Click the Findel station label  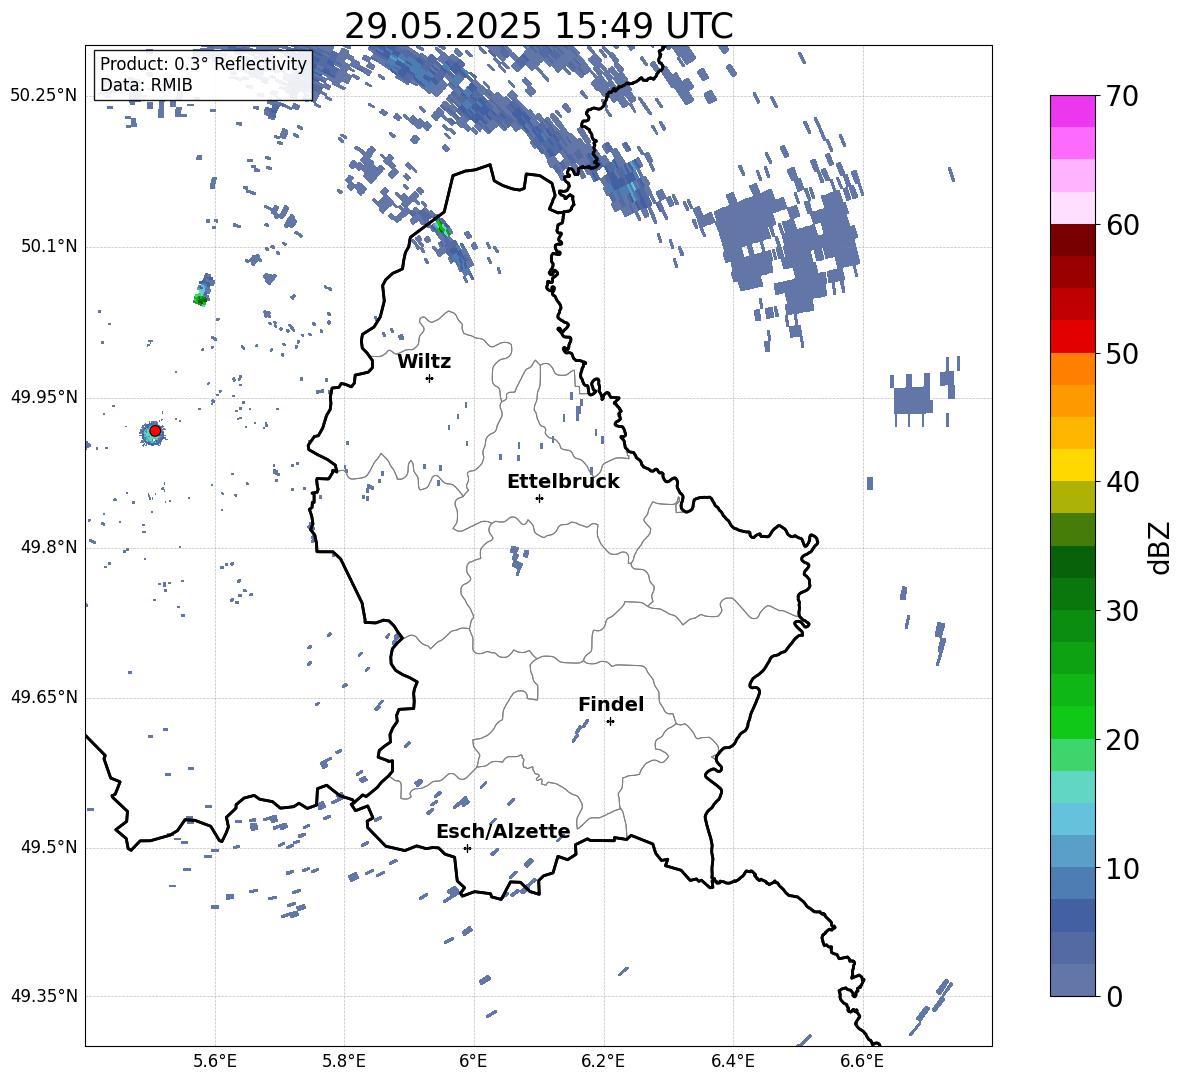point(611,704)
